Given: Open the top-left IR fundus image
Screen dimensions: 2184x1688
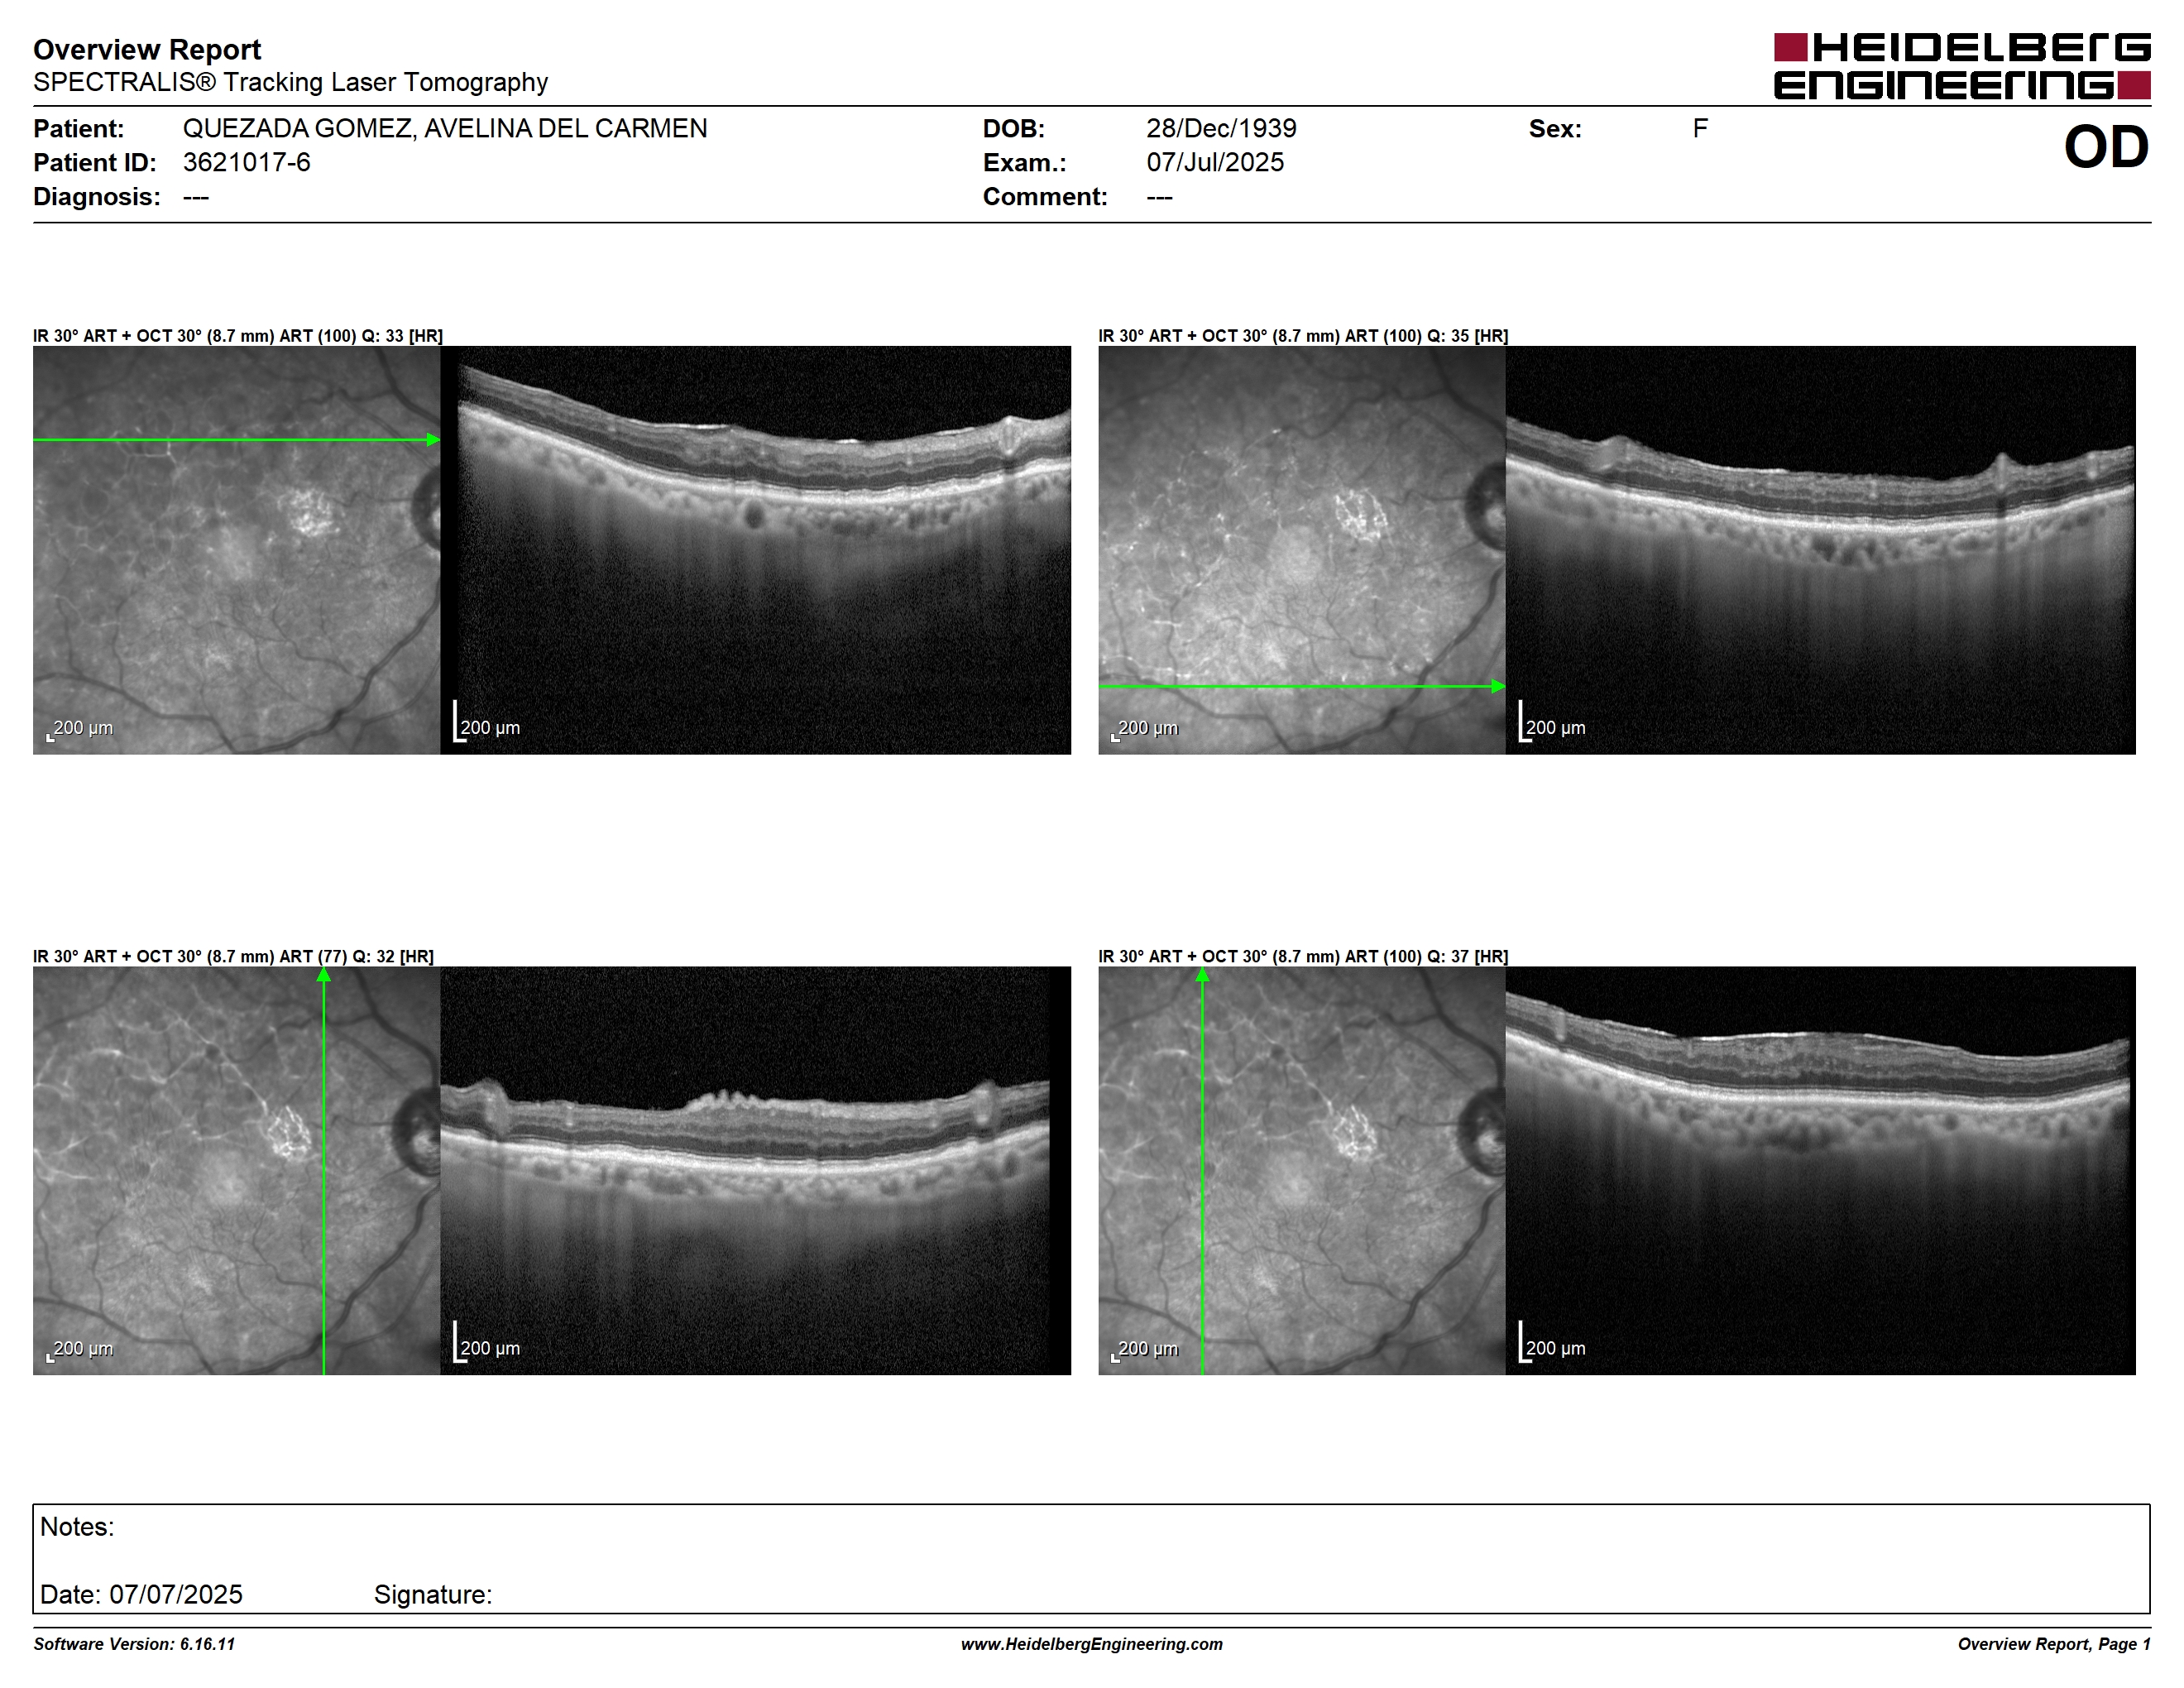Looking at the screenshot, I should coord(237,550).
